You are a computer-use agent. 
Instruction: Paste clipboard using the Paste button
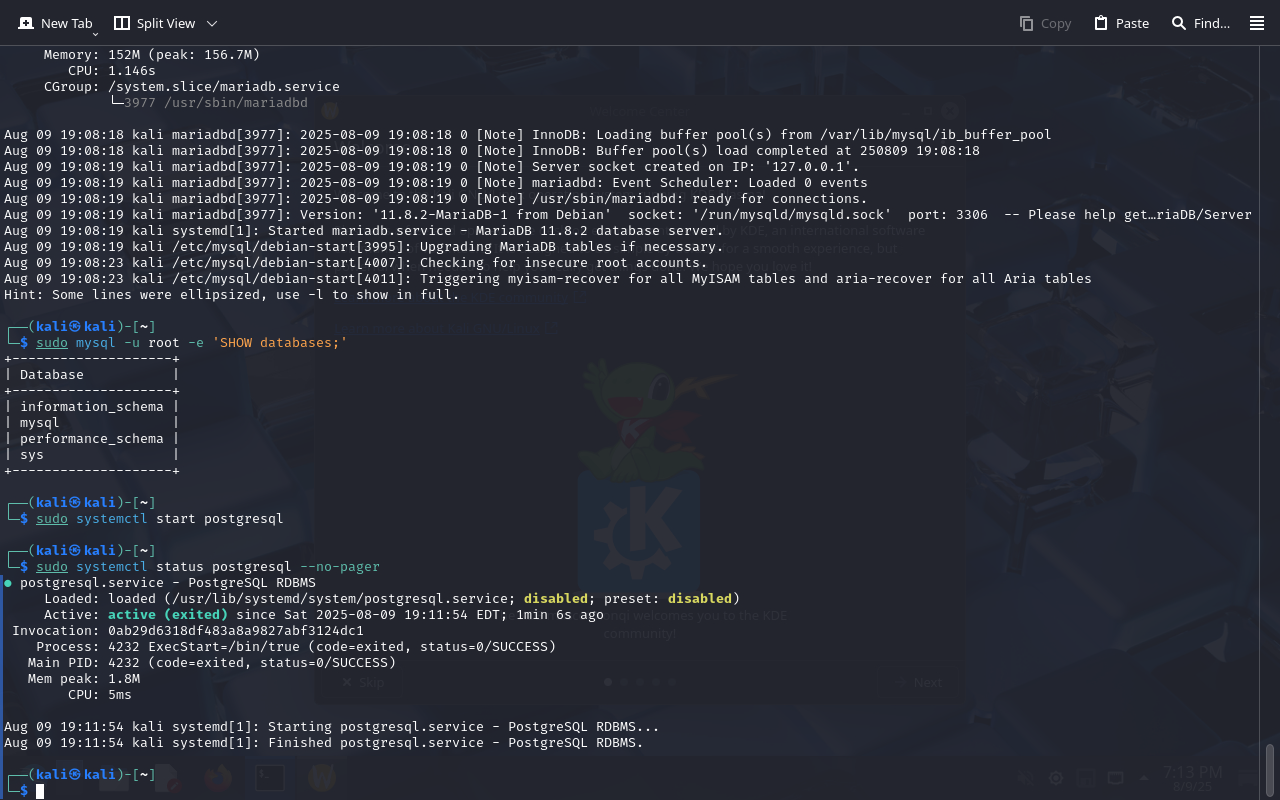click(x=1121, y=23)
